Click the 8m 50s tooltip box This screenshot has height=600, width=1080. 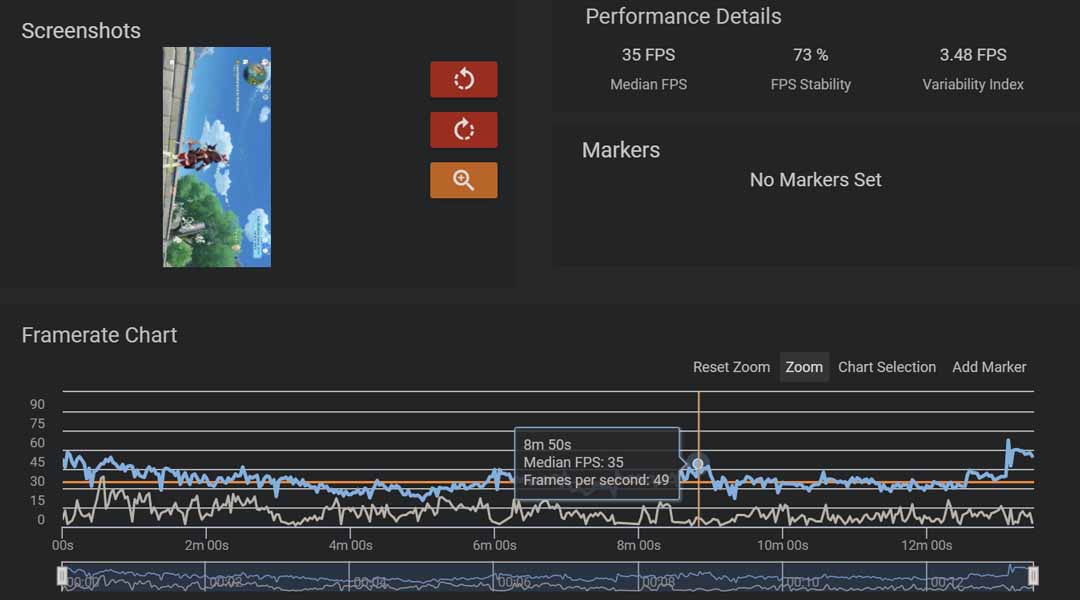(597, 463)
